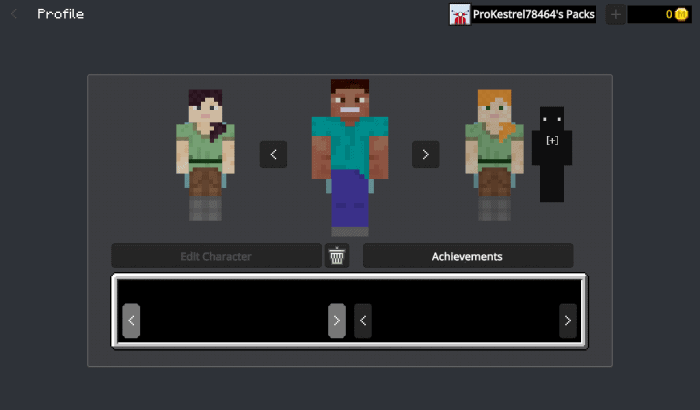Open ProKestrel78464's Packs label
Viewport: 700px width, 410px height.
533,14
